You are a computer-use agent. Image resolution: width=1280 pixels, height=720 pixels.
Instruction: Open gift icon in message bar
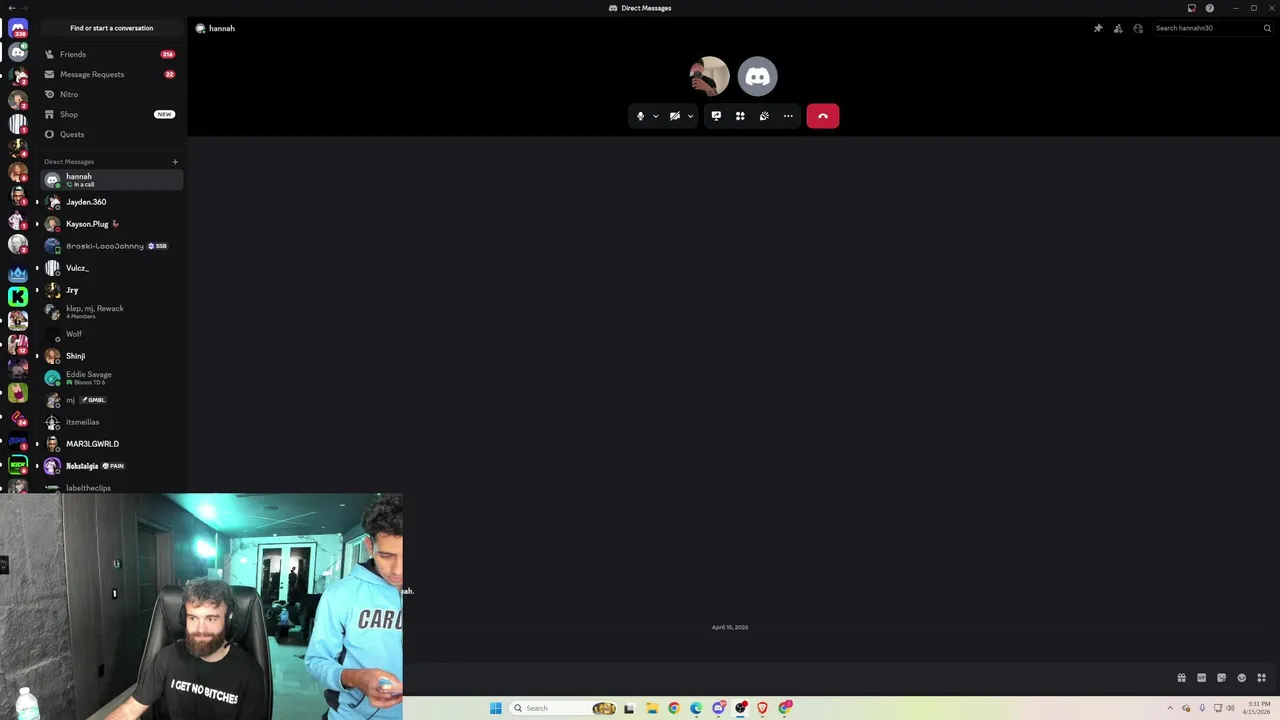coord(1181,678)
